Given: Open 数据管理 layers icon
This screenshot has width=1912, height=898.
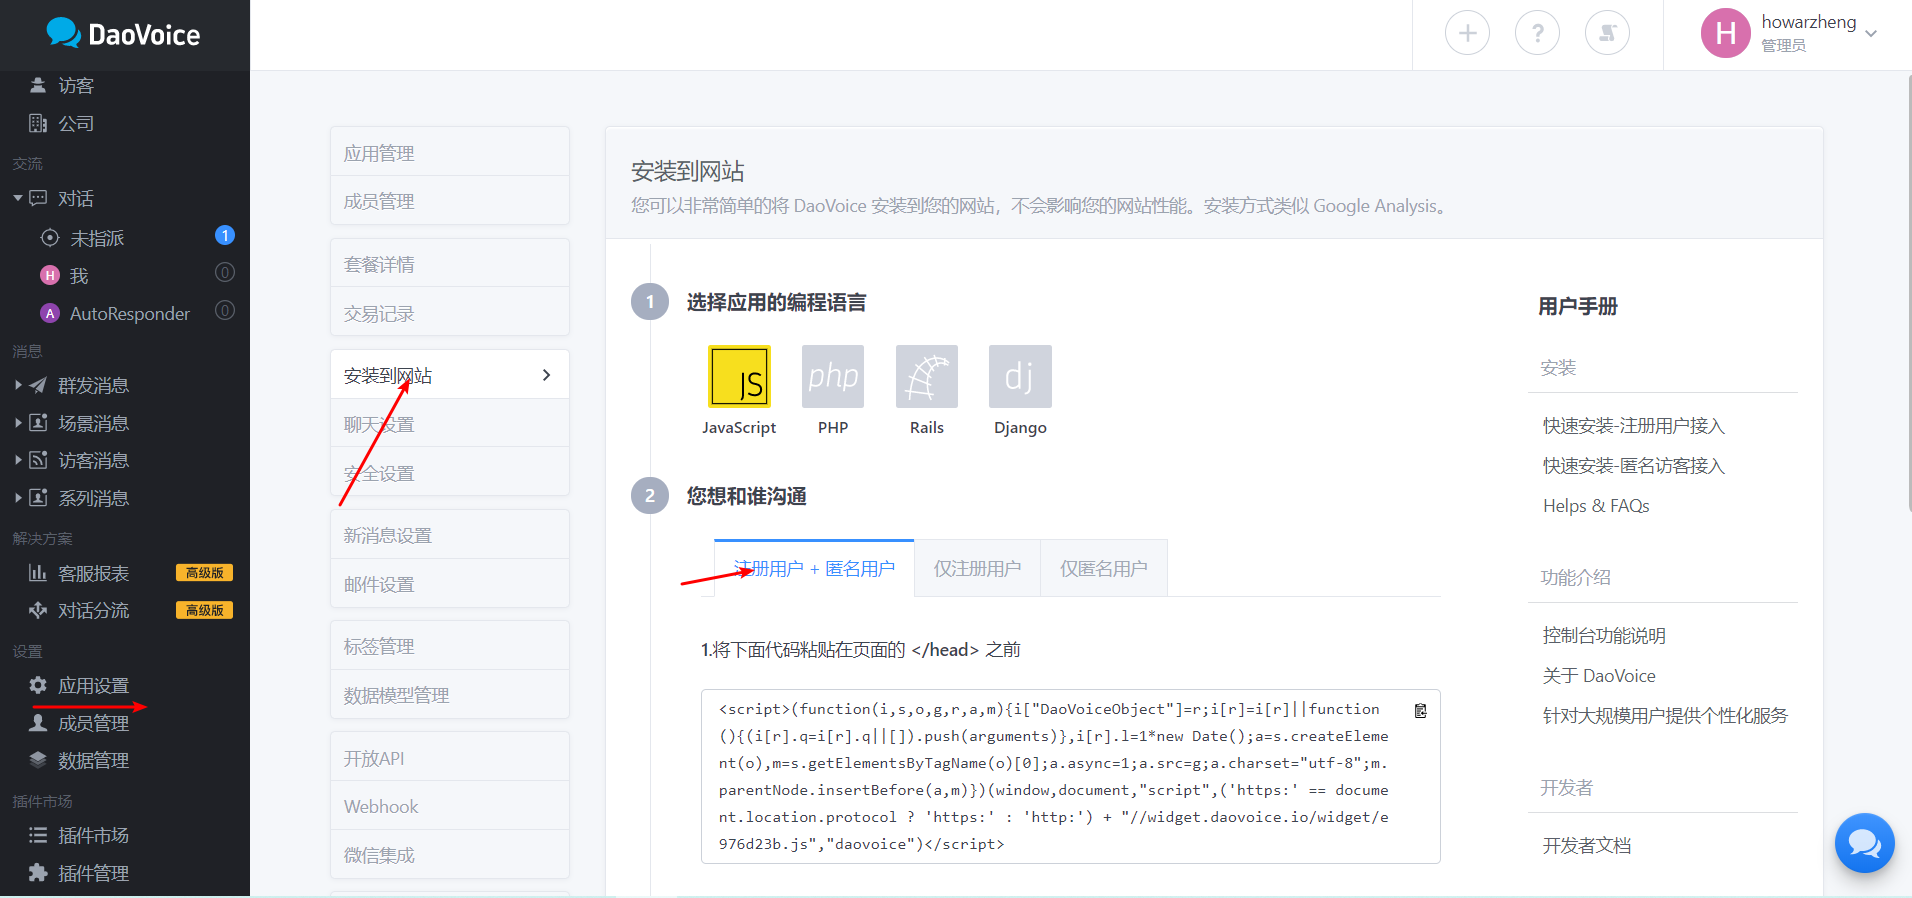Looking at the screenshot, I should pos(38,760).
